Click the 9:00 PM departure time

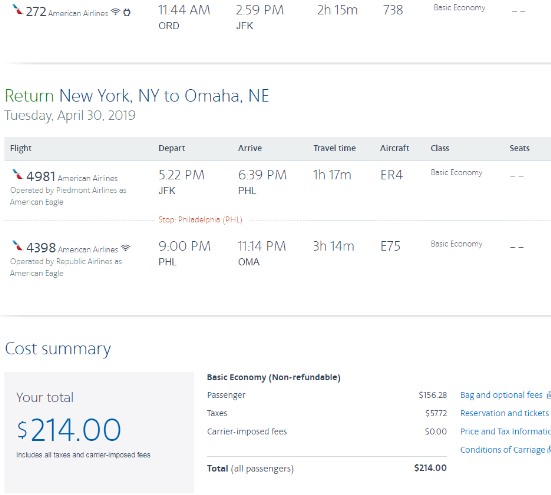pos(184,246)
